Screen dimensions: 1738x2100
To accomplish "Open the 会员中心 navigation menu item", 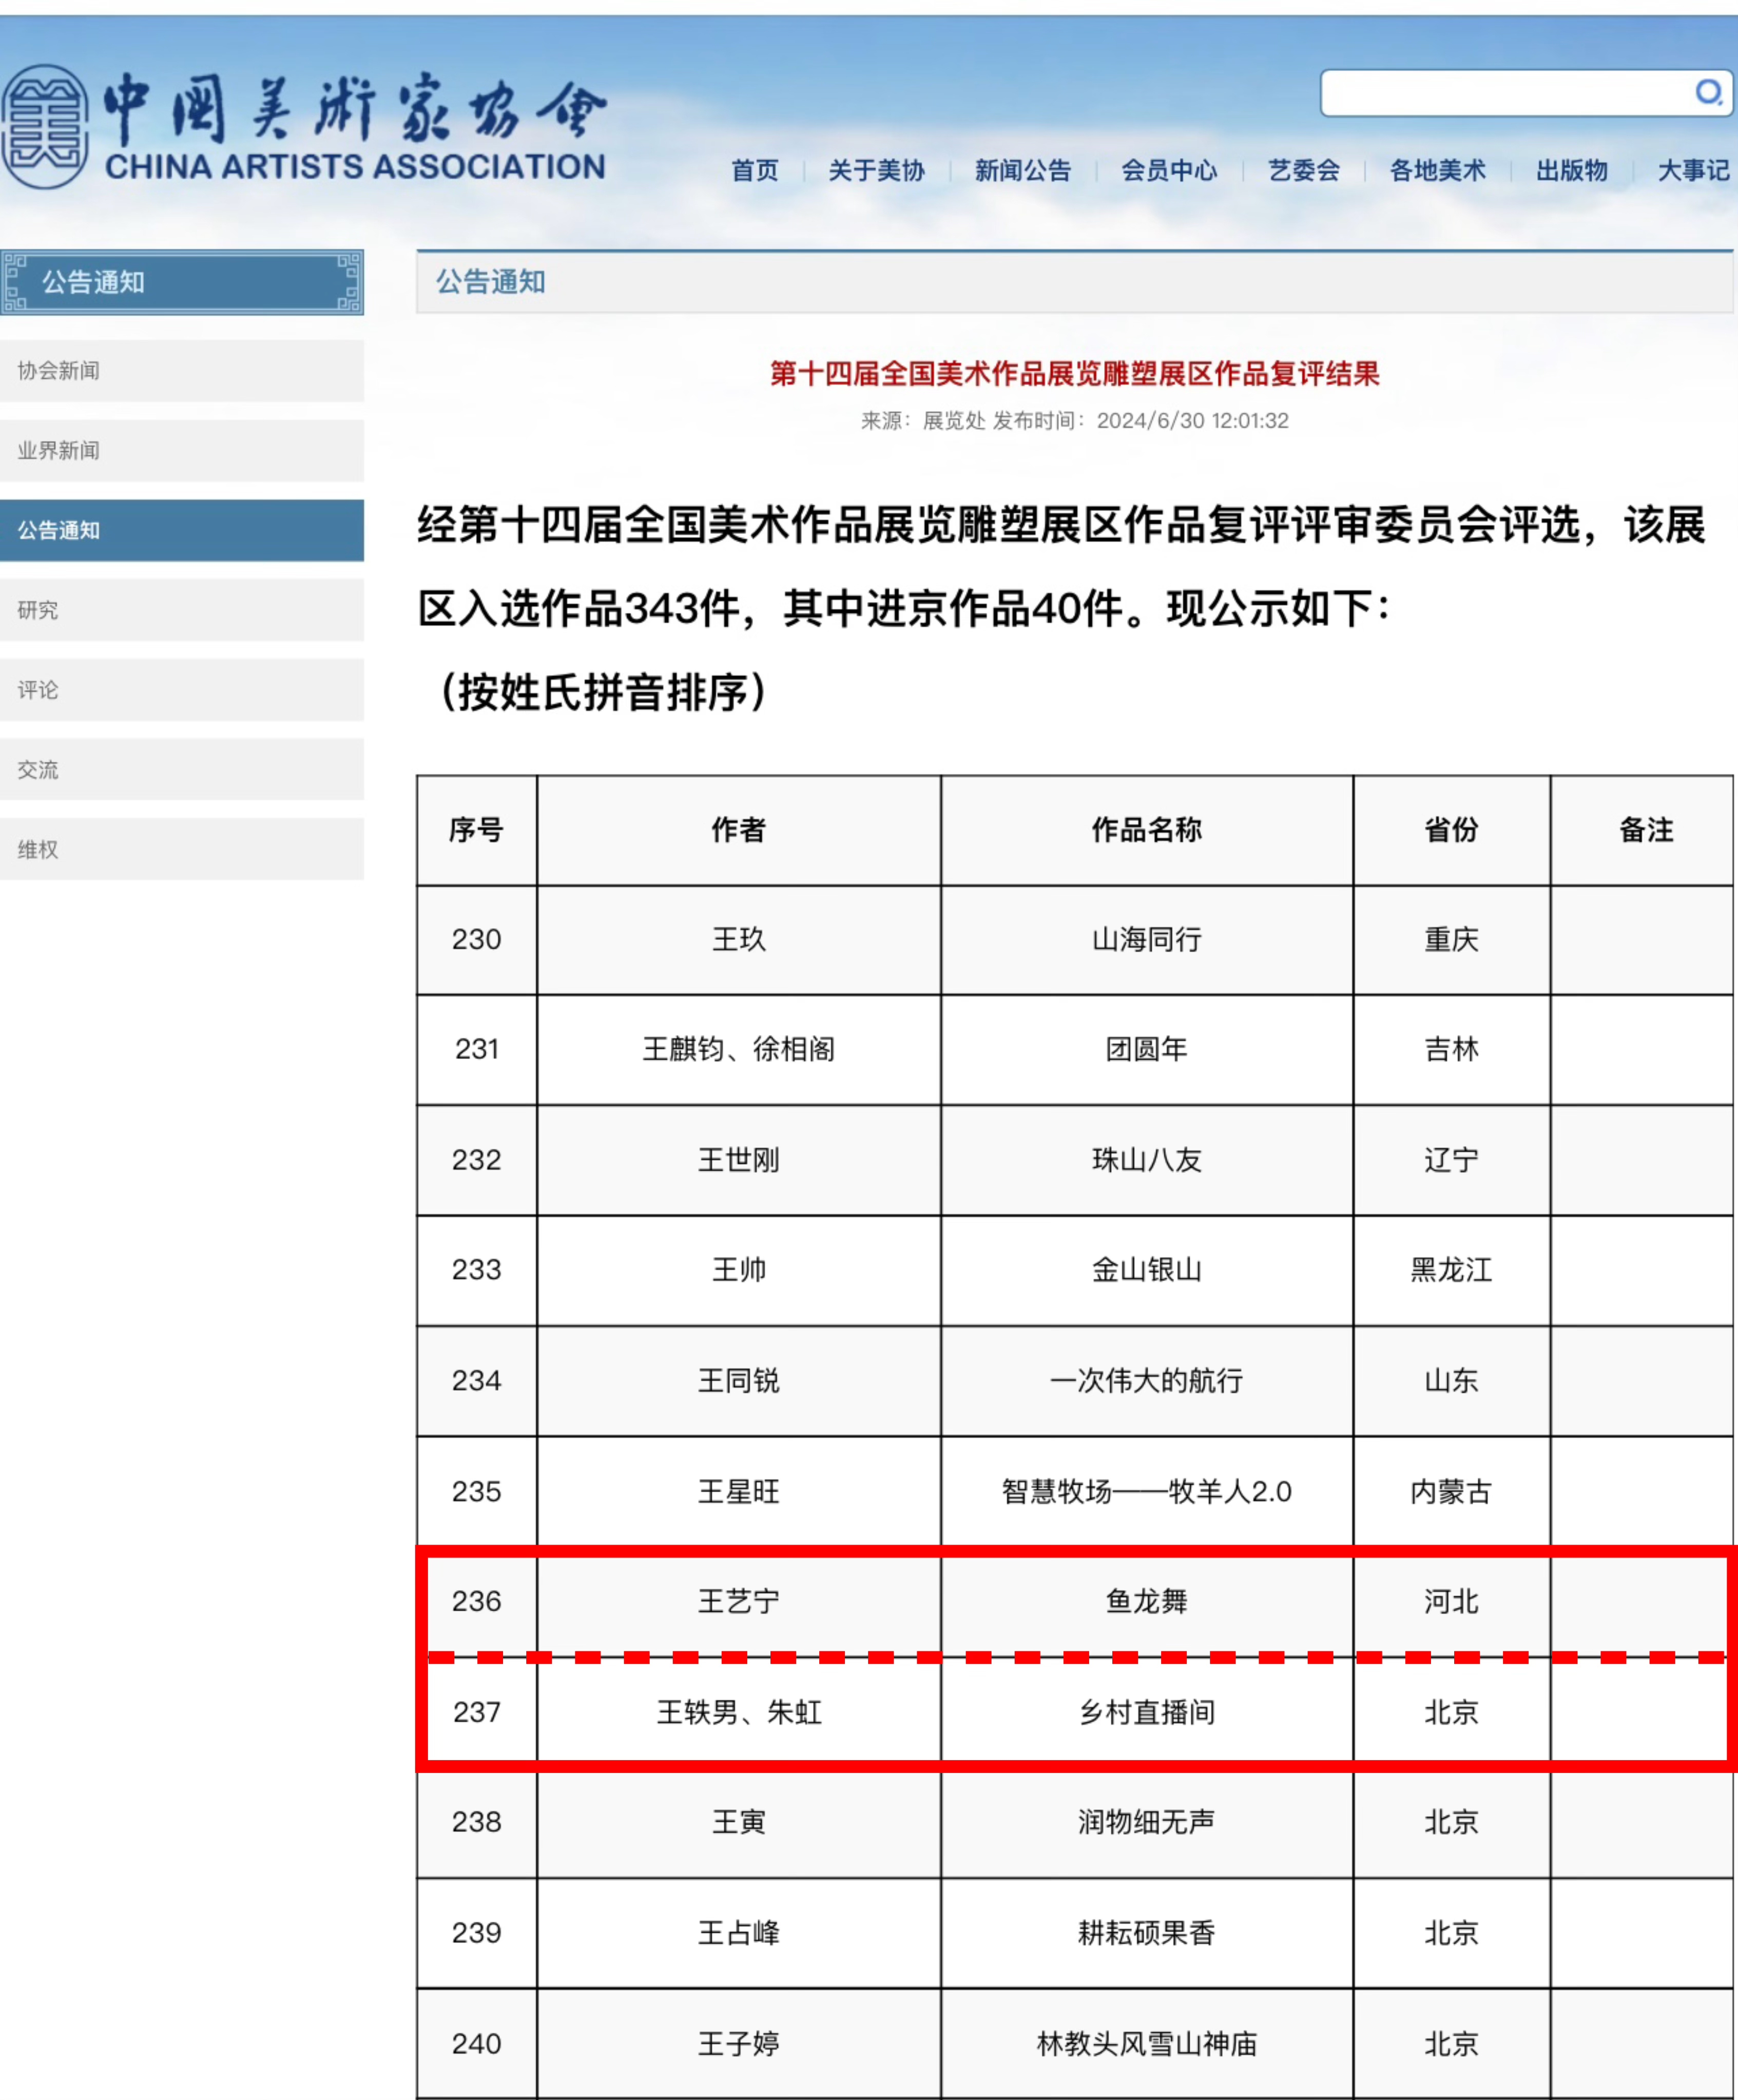I will click(1170, 171).
